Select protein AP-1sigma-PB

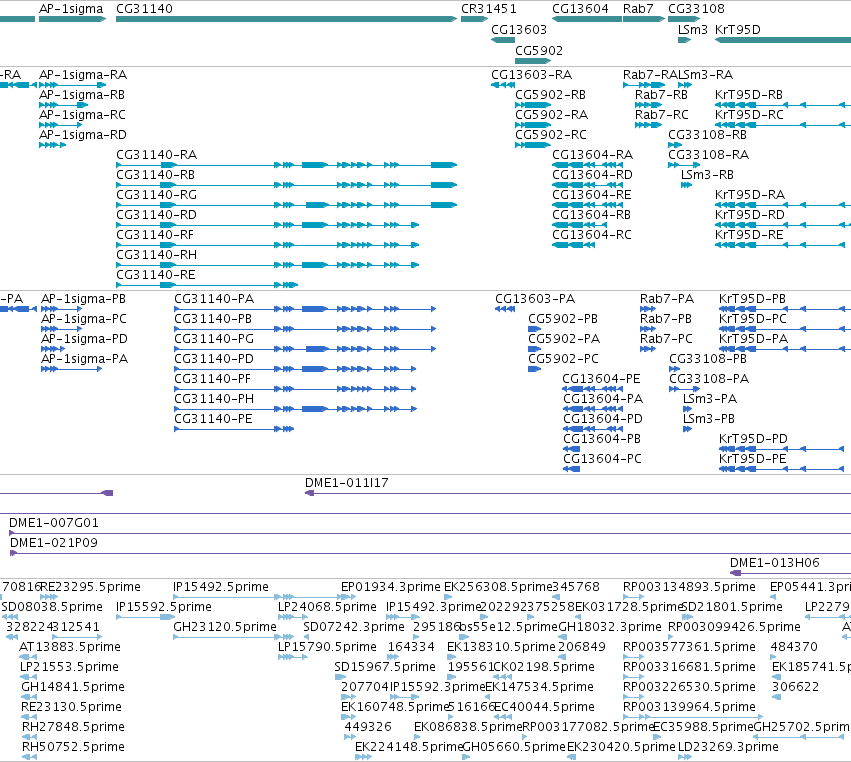61,309
